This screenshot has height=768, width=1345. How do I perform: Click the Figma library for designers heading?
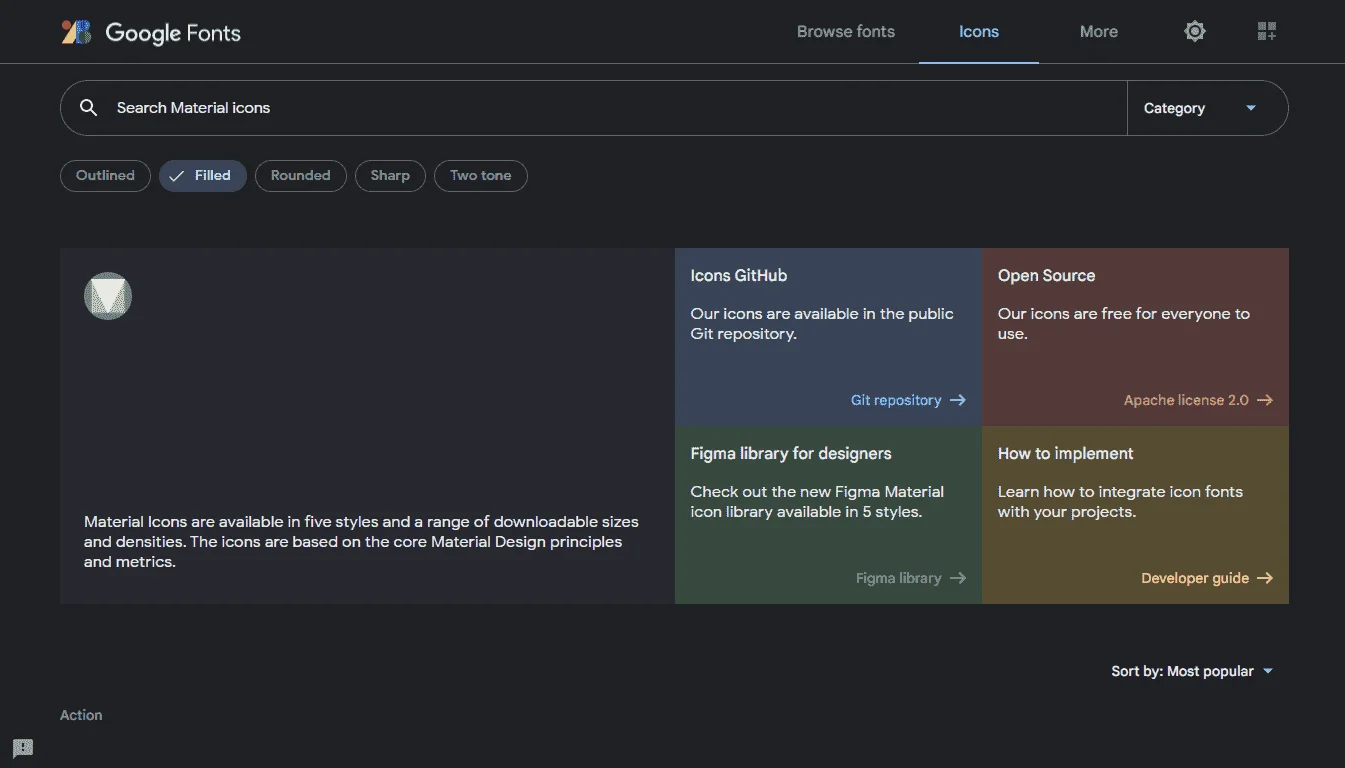(791, 454)
